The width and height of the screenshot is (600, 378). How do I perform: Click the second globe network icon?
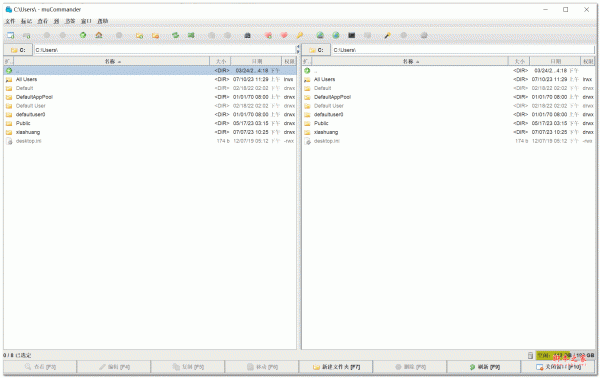coord(336,36)
